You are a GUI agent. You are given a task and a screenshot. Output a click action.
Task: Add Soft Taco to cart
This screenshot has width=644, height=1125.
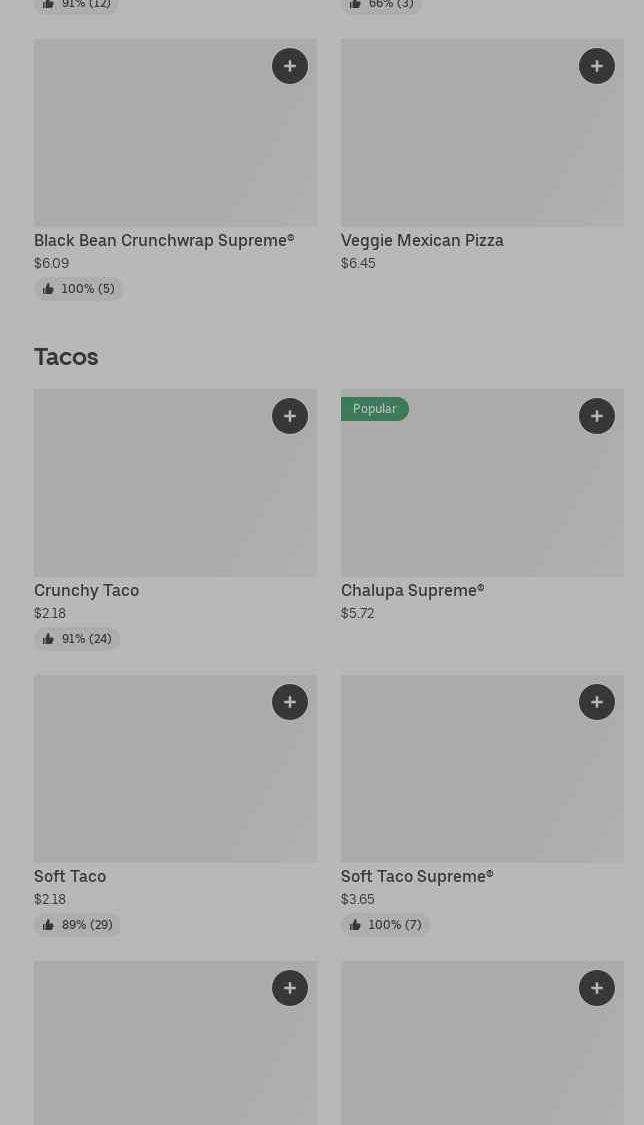290,702
